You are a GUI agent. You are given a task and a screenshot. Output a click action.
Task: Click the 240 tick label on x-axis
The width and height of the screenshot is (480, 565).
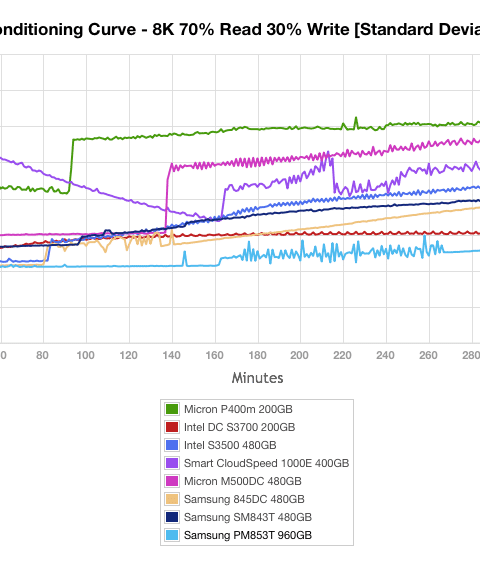pyautogui.click(x=385, y=355)
